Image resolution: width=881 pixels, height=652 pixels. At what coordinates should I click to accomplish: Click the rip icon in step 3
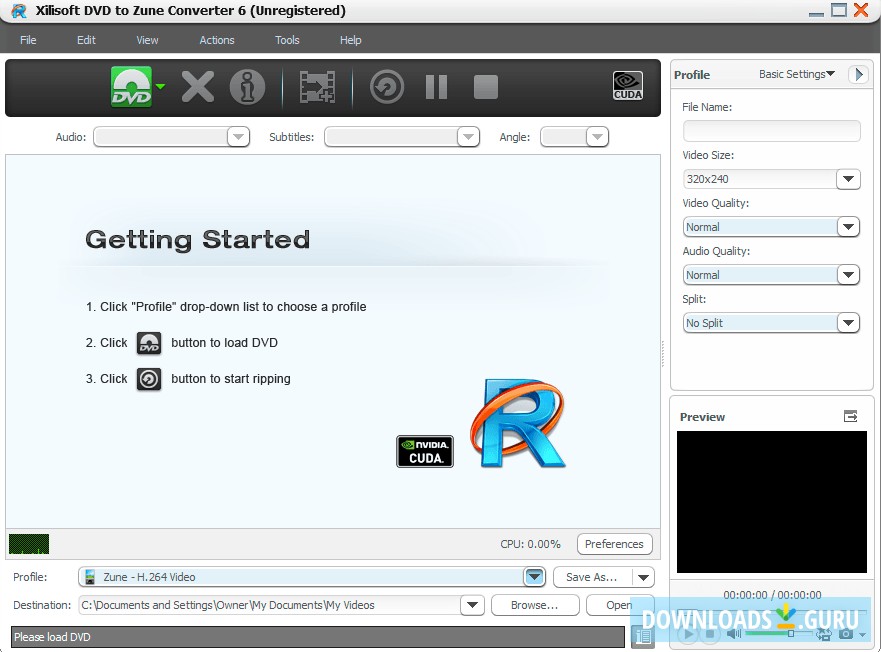tap(149, 379)
